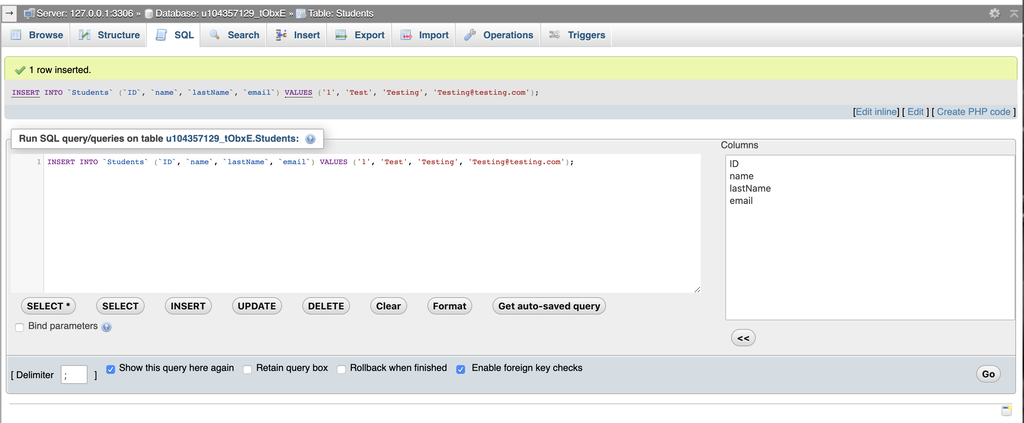Click inside the Delimiter input field
The width and height of the screenshot is (1024, 423).
point(74,375)
